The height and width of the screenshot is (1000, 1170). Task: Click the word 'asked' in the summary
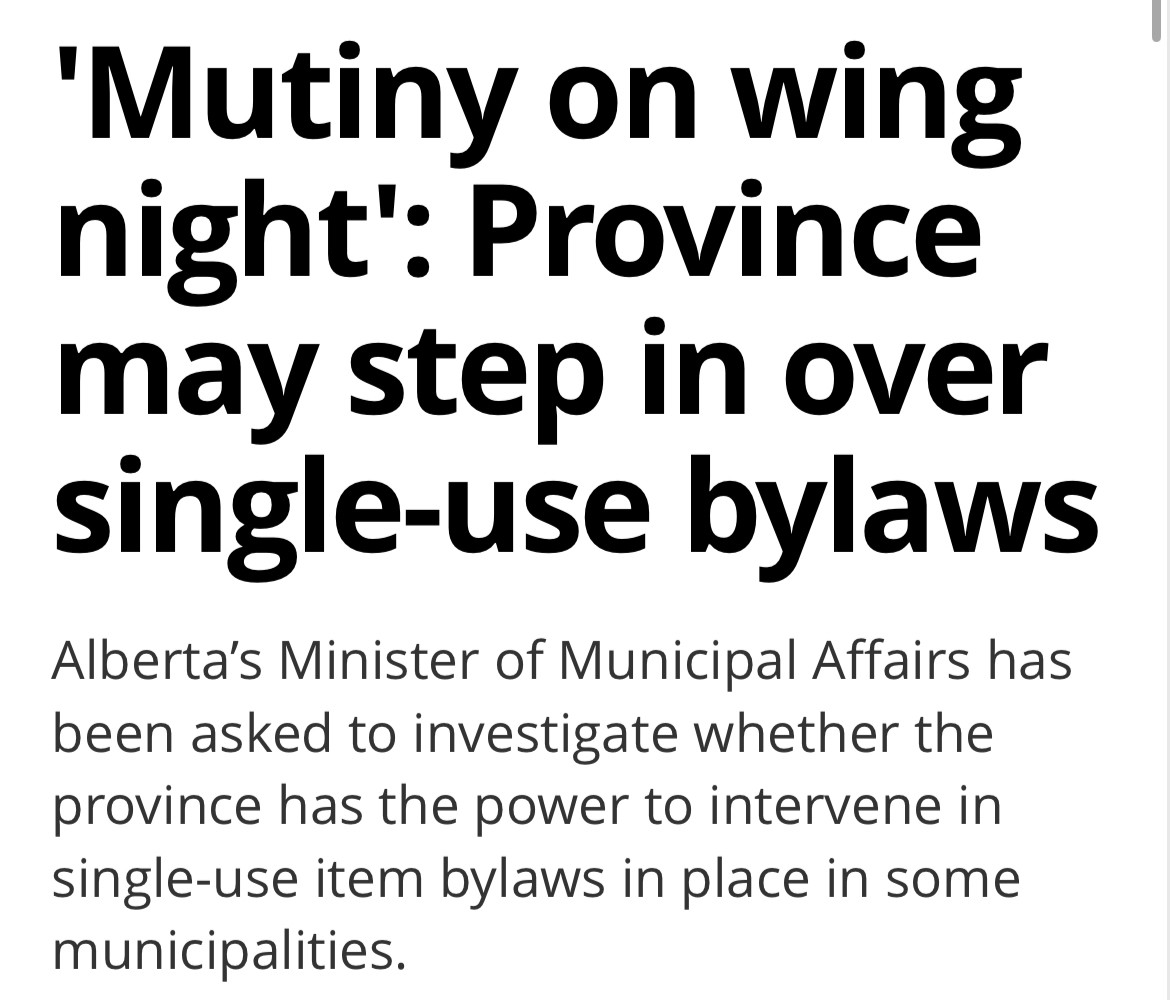(x=260, y=734)
